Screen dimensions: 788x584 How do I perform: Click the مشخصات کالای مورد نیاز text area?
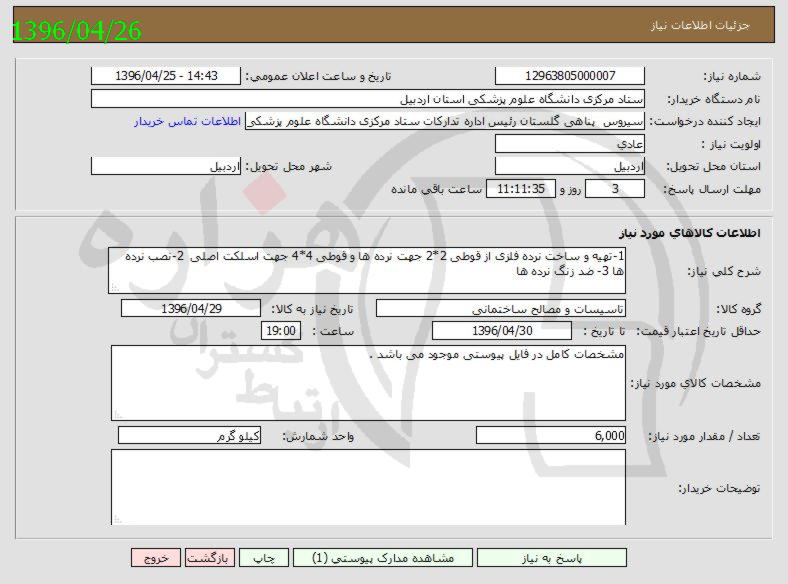pyautogui.click(x=368, y=383)
